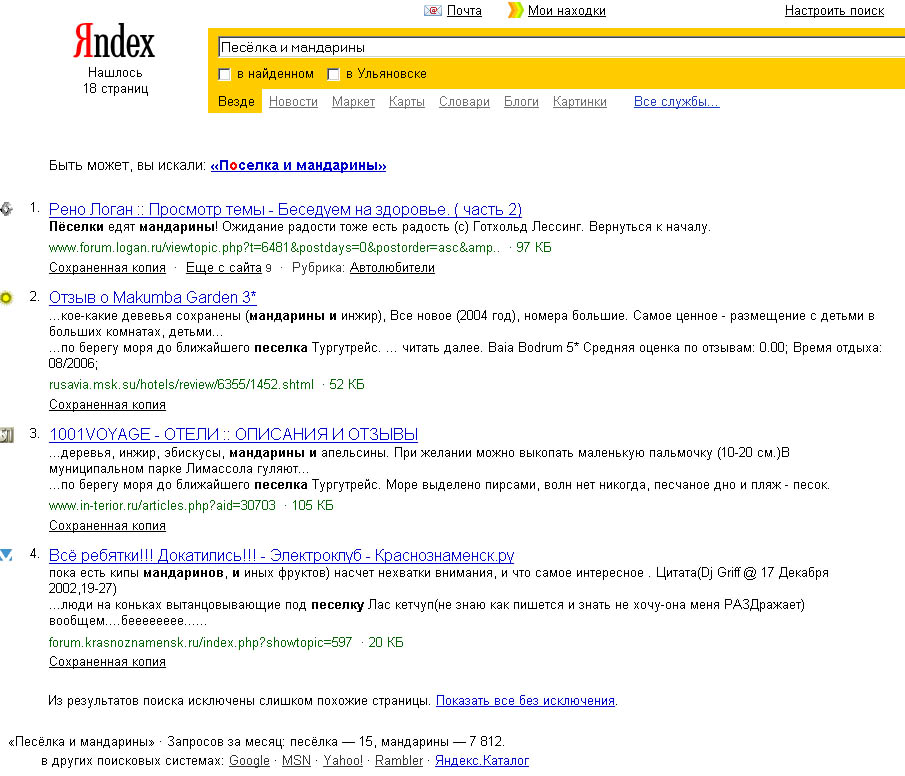Search the query in Google
The height and width of the screenshot is (776, 905).
tap(249, 760)
